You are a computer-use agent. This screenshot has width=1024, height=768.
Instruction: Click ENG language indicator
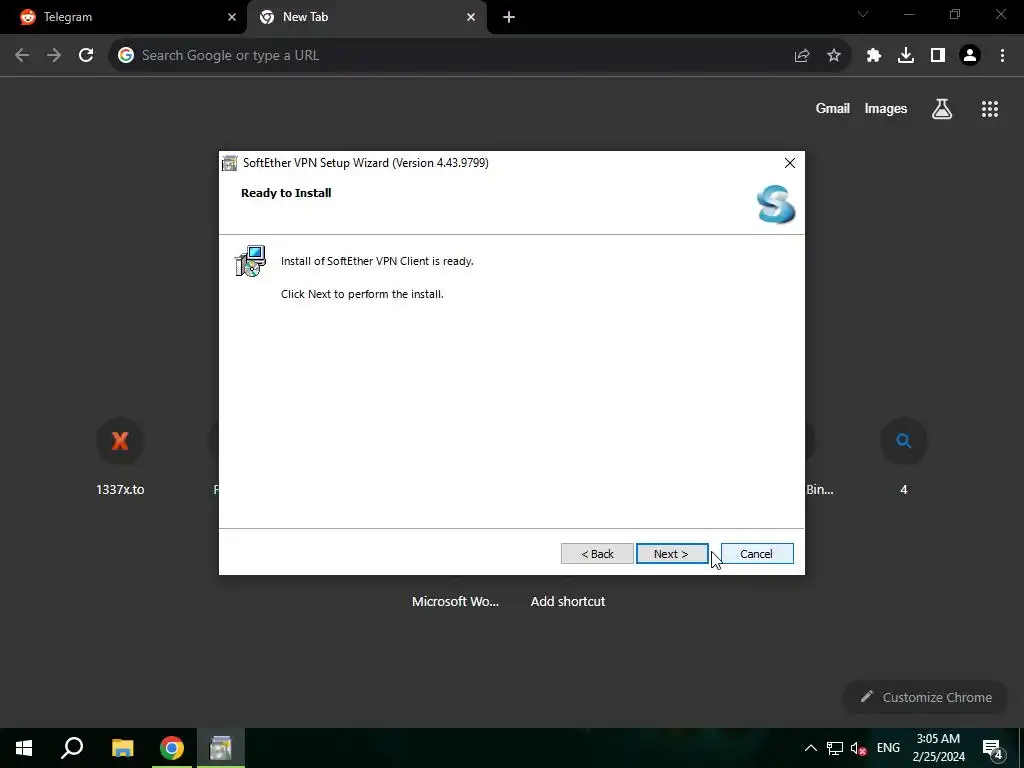[x=888, y=748]
